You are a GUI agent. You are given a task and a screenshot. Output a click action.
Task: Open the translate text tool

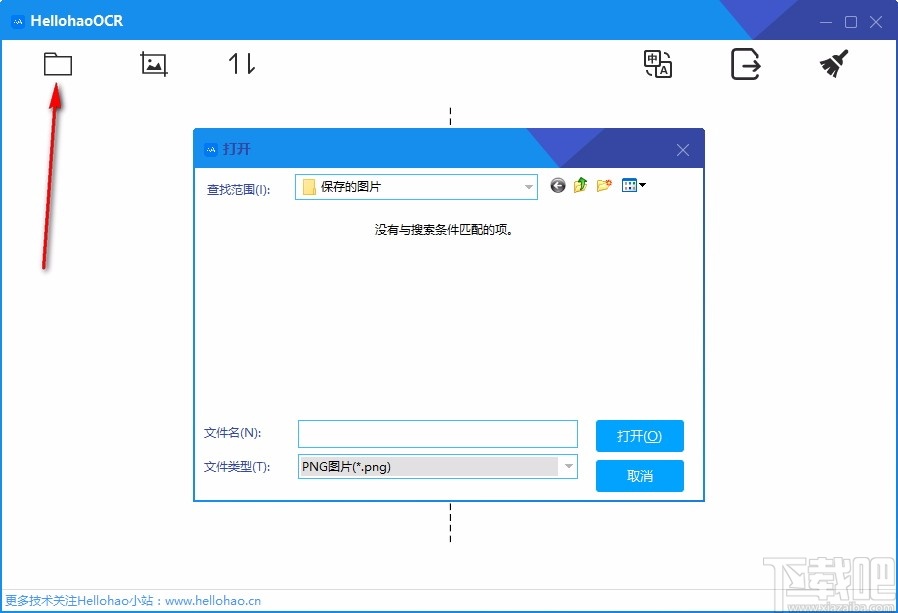click(657, 64)
